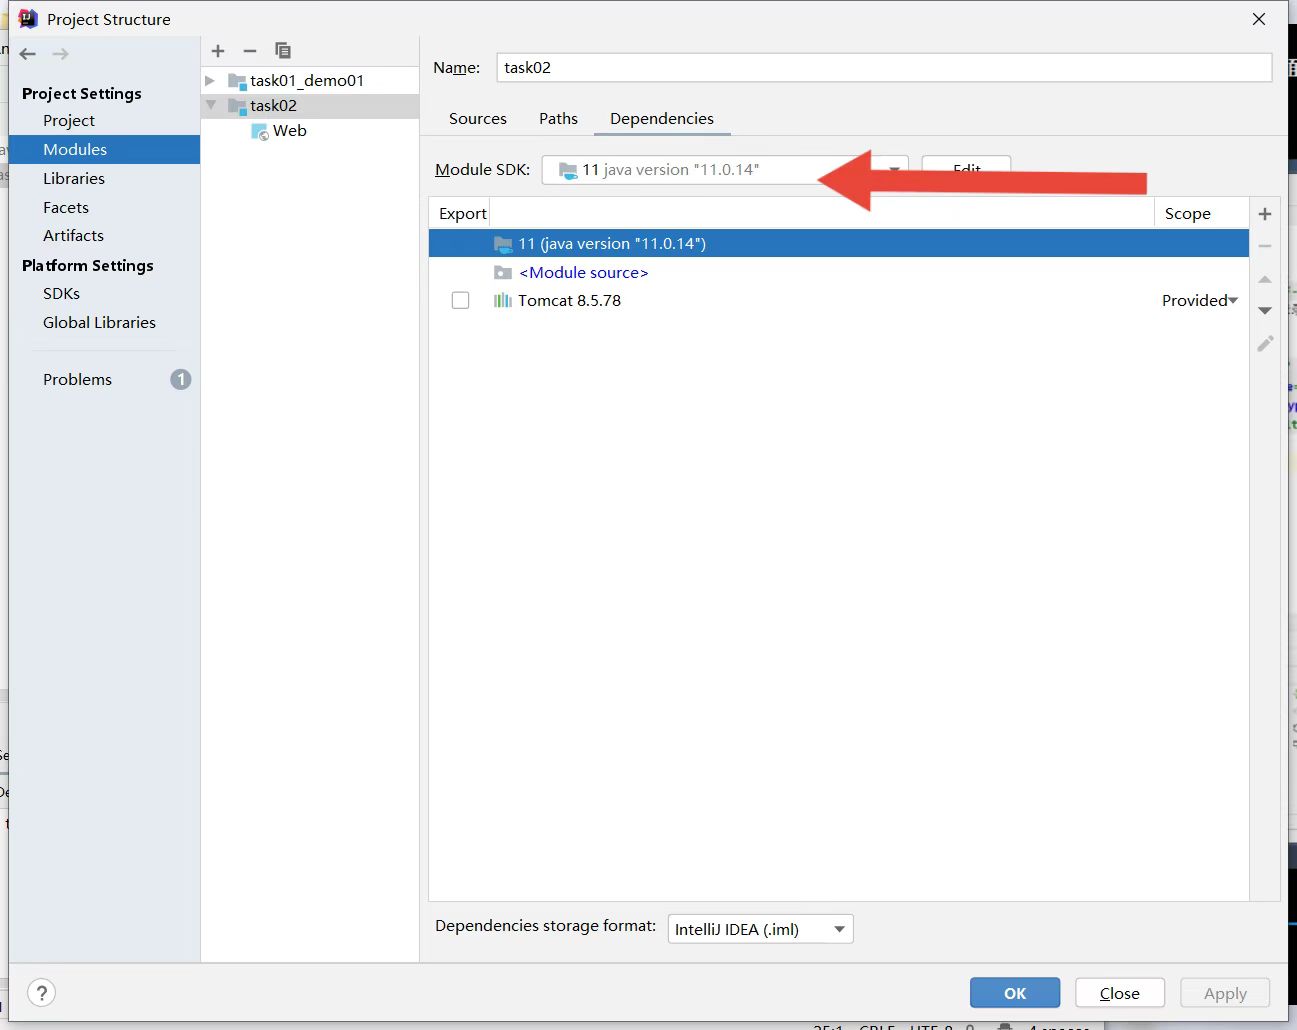Click the Apply button
This screenshot has height=1030, width=1297.
1225,993
